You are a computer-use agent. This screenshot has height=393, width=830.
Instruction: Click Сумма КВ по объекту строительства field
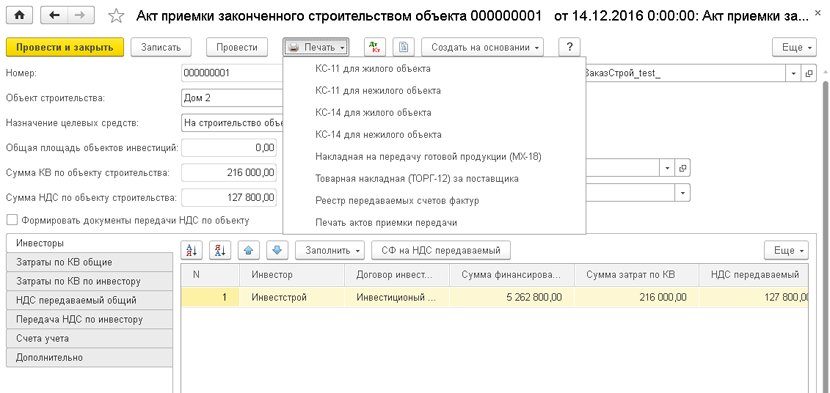click(x=229, y=172)
